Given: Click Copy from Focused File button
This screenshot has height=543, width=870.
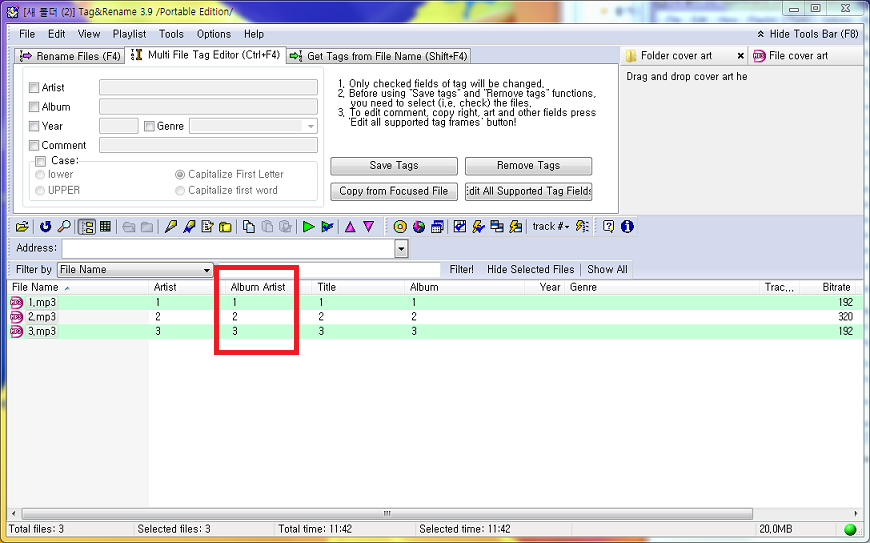Looking at the screenshot, I should coord(394,191).
